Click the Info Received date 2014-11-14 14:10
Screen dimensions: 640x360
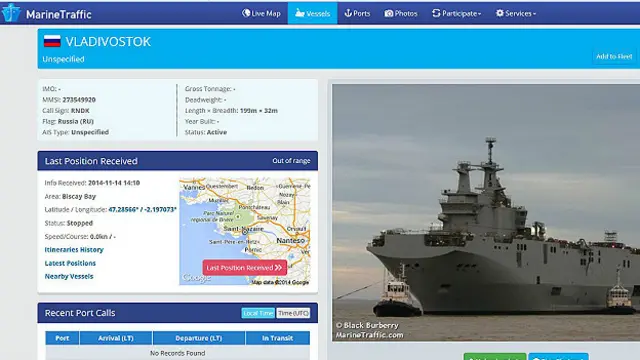click(x=114, y=183)
